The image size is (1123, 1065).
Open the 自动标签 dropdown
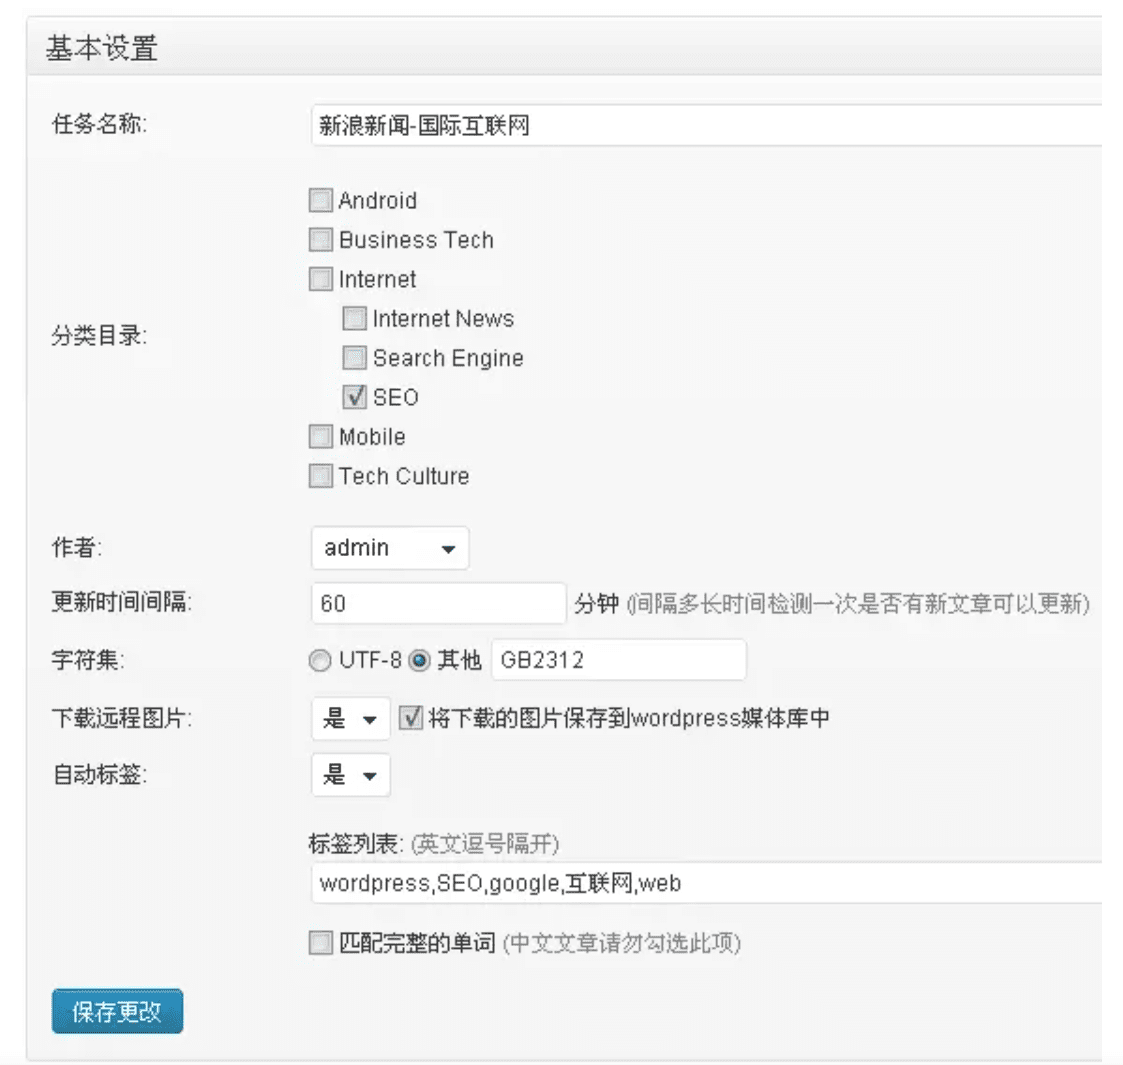tap(350, 775)
